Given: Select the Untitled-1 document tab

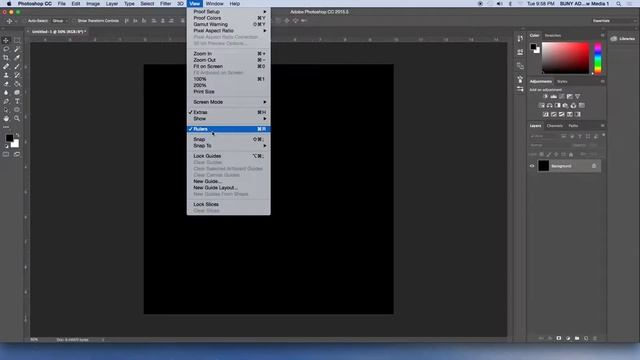Looking at the screenshot, I should click(58, 31).
